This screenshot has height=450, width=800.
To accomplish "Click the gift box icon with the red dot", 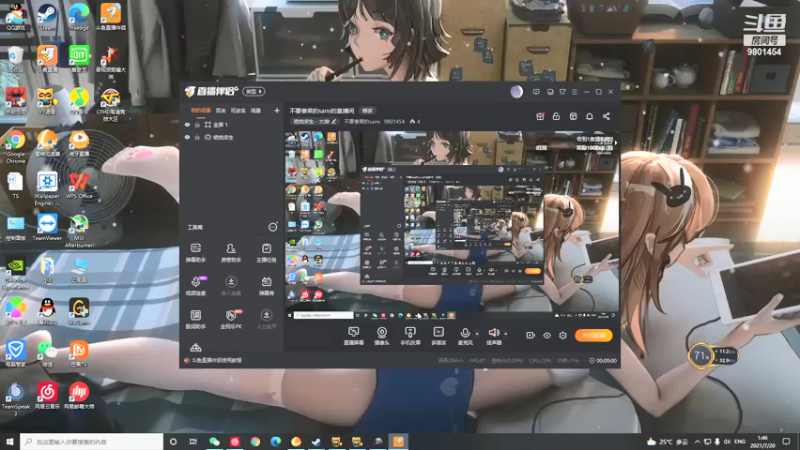I will (540, 116).
